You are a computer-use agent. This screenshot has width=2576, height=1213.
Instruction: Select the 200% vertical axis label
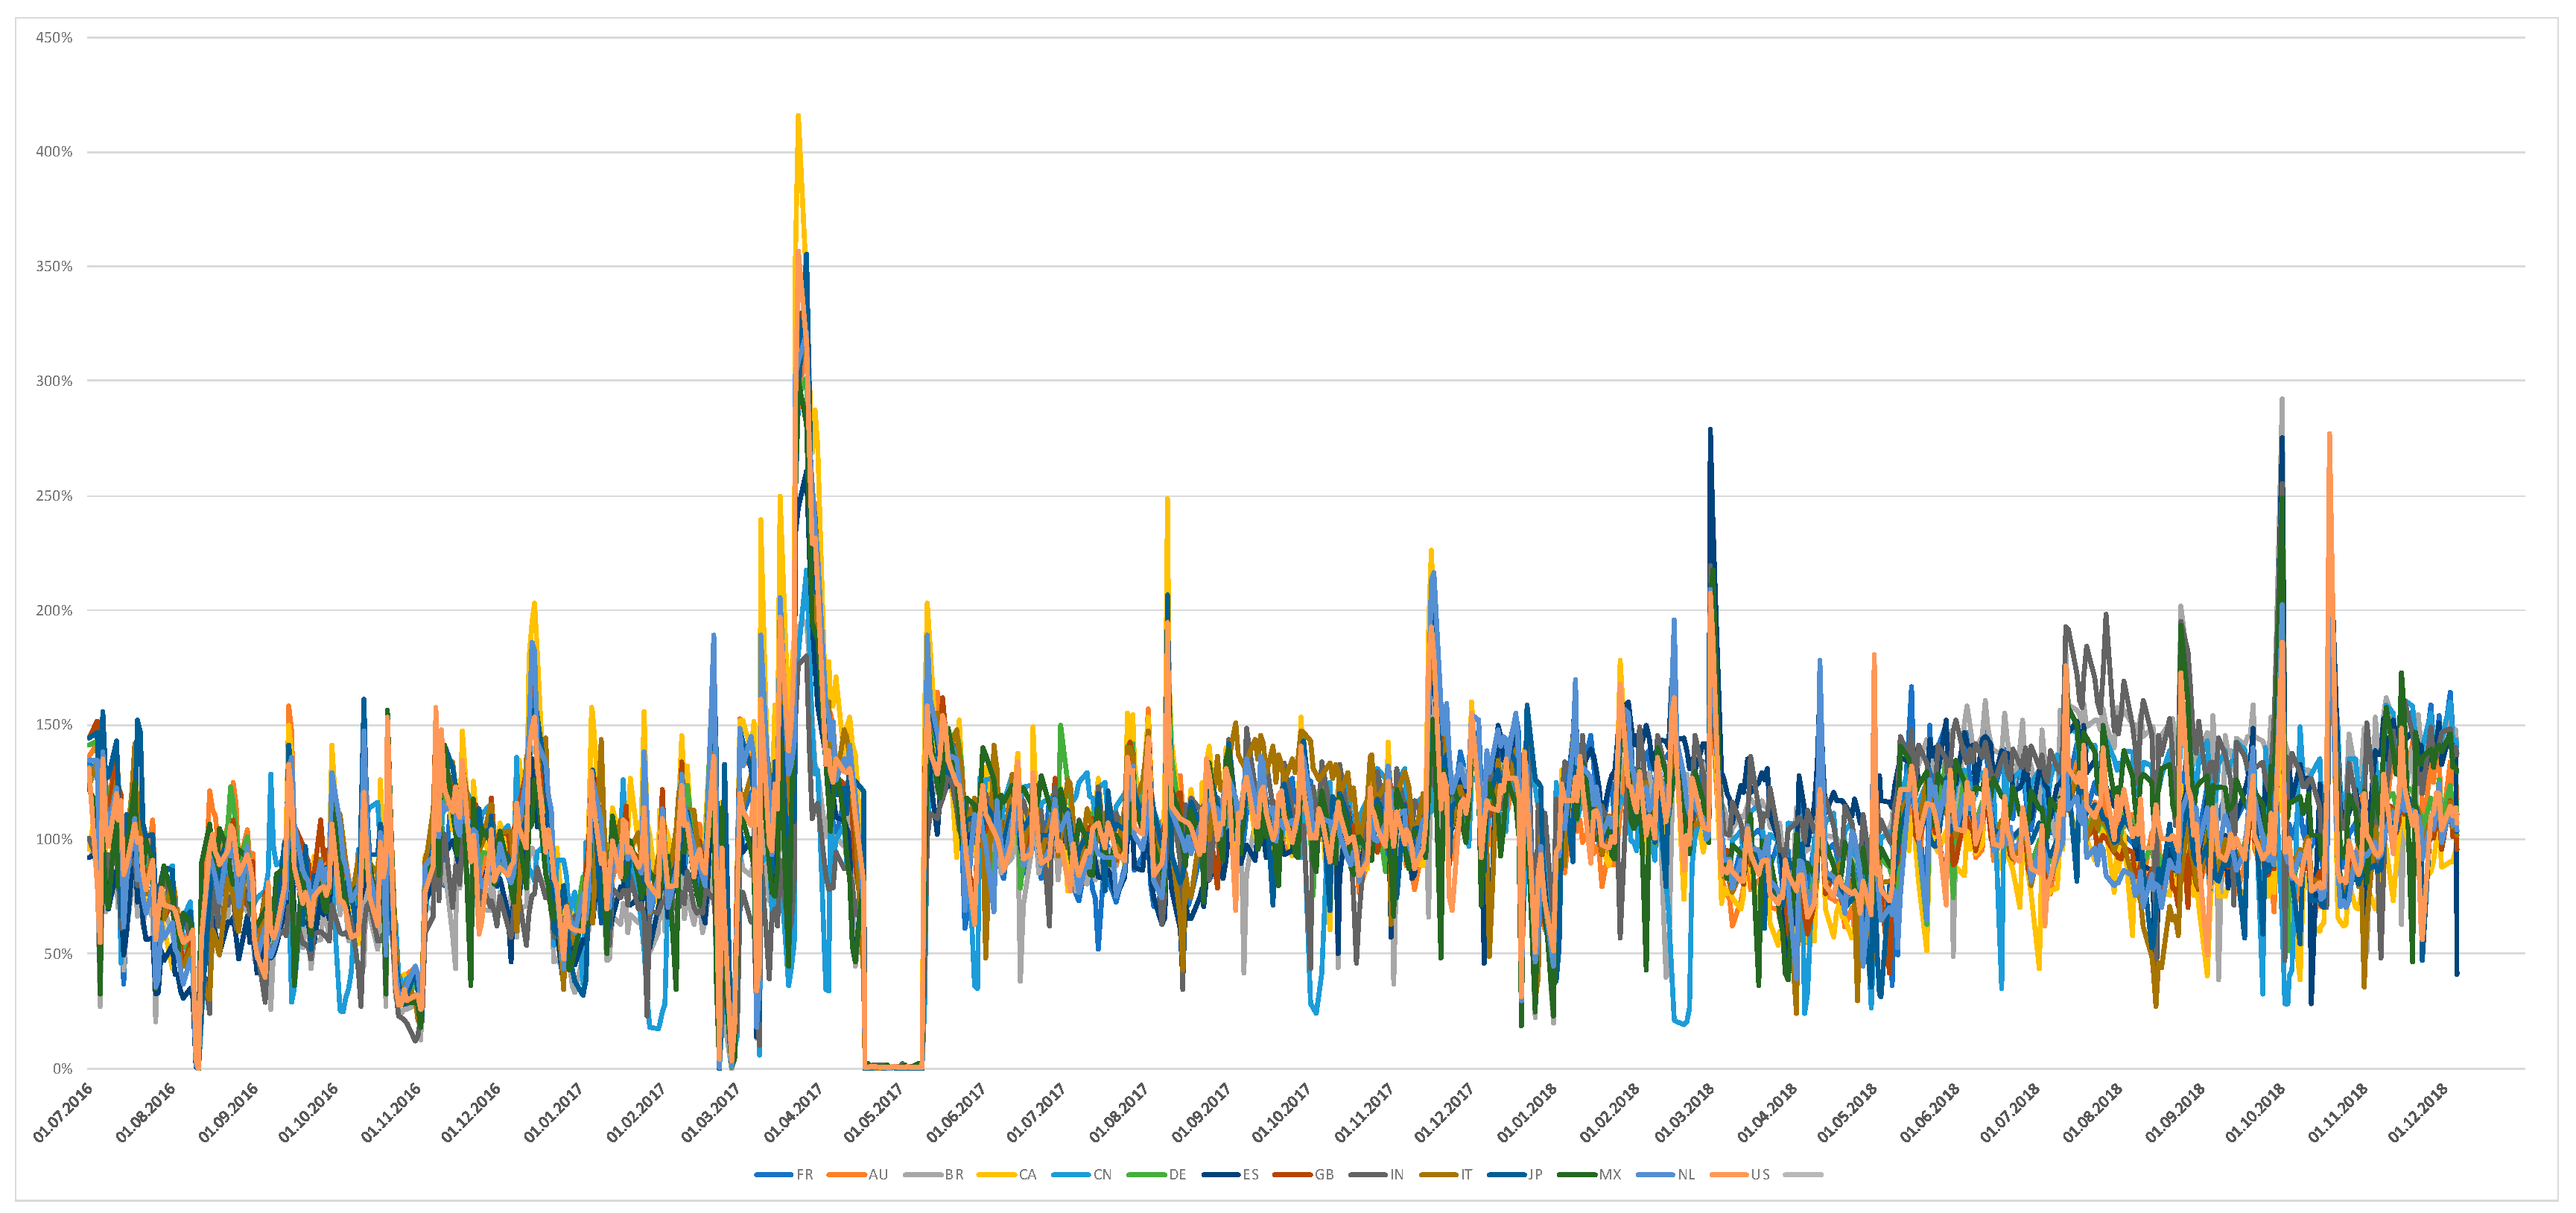click(54, 610)
